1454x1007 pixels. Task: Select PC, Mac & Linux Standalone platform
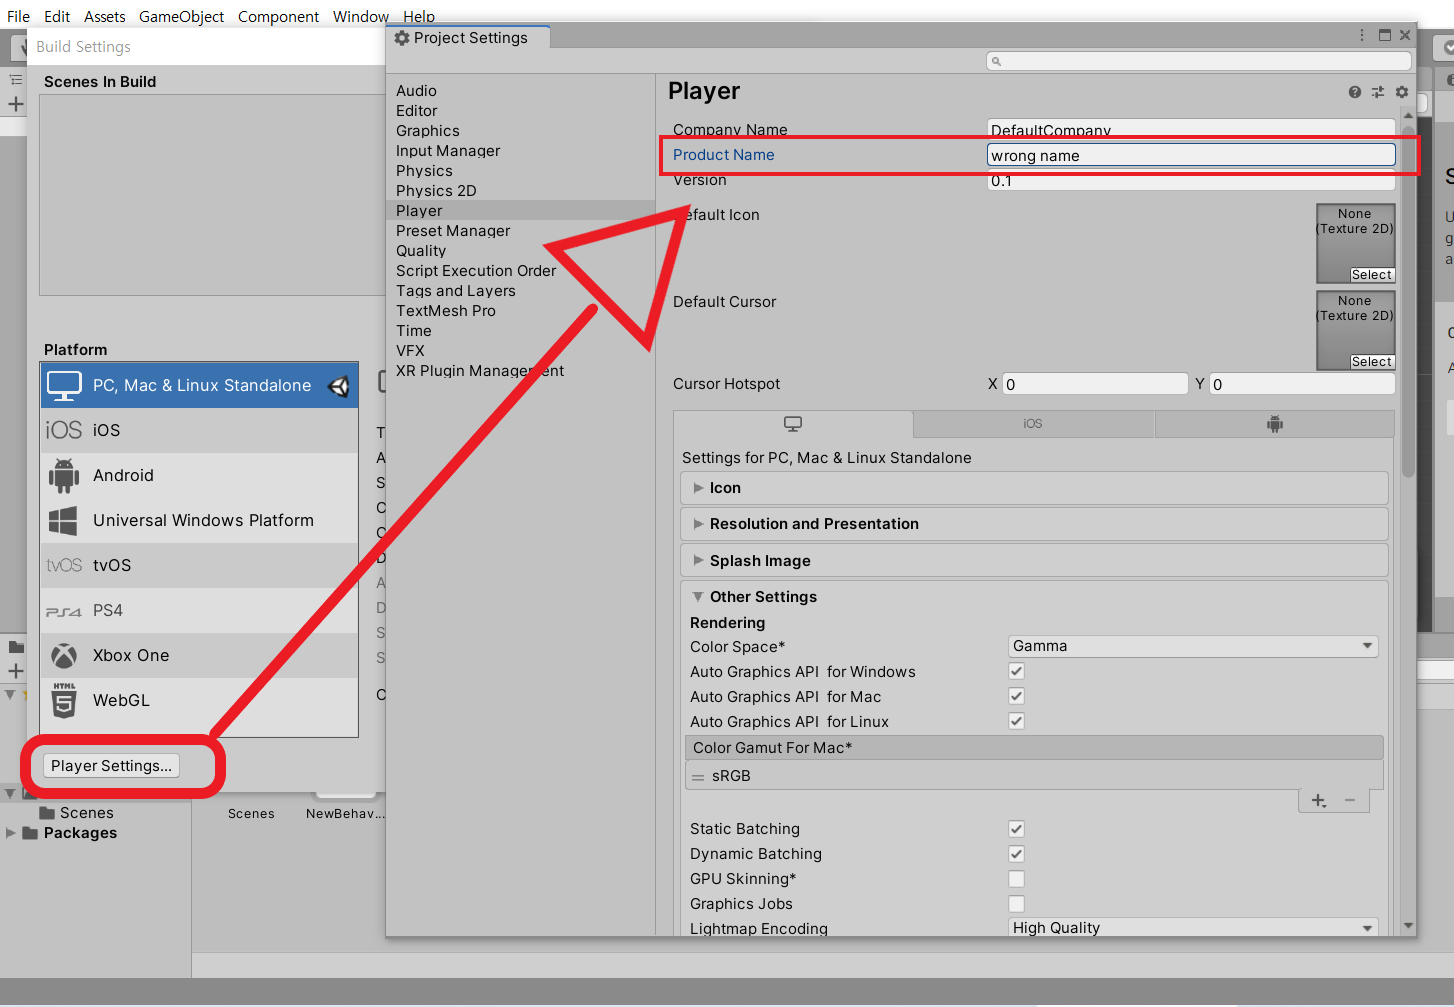[199, 385]
